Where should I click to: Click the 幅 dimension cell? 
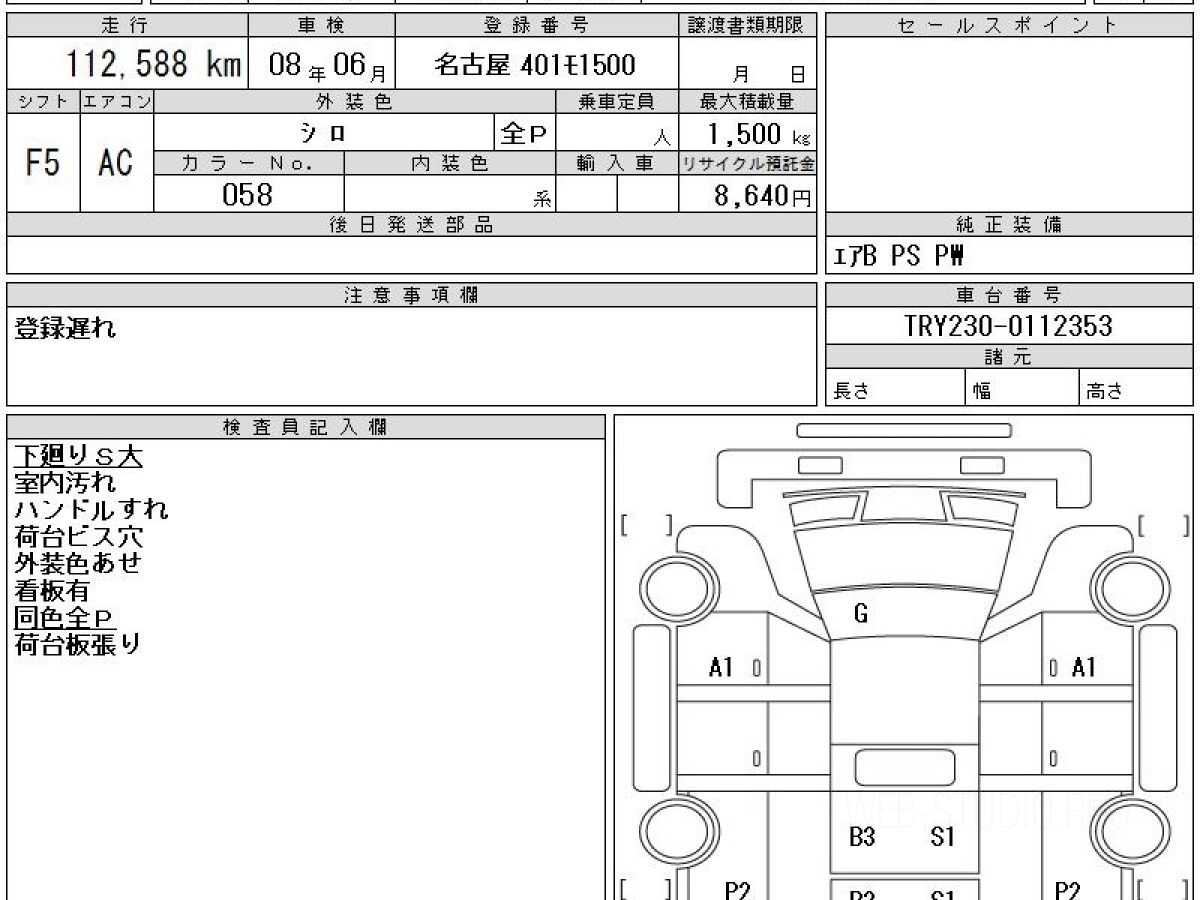coord(1022,388)
